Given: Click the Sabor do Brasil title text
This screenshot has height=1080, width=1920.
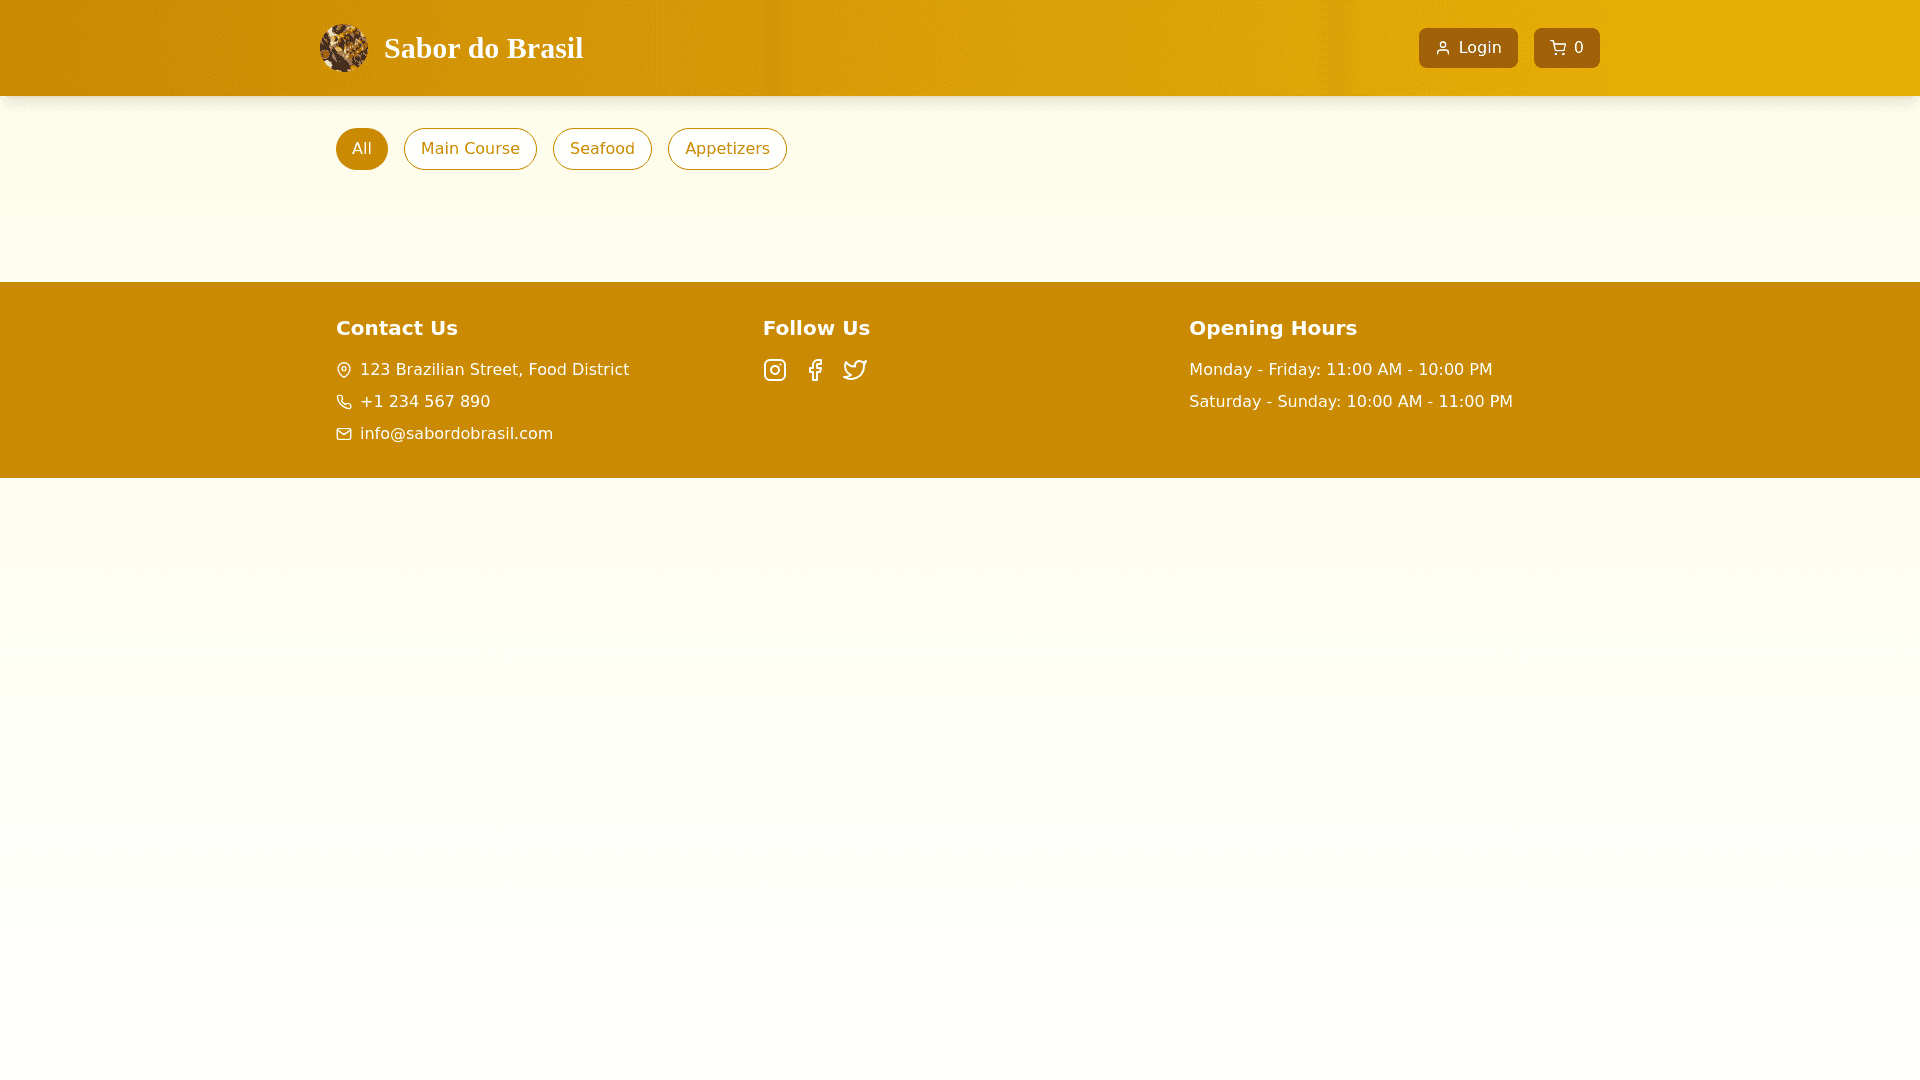Looking at the screenshot, I should click(483, 48).
